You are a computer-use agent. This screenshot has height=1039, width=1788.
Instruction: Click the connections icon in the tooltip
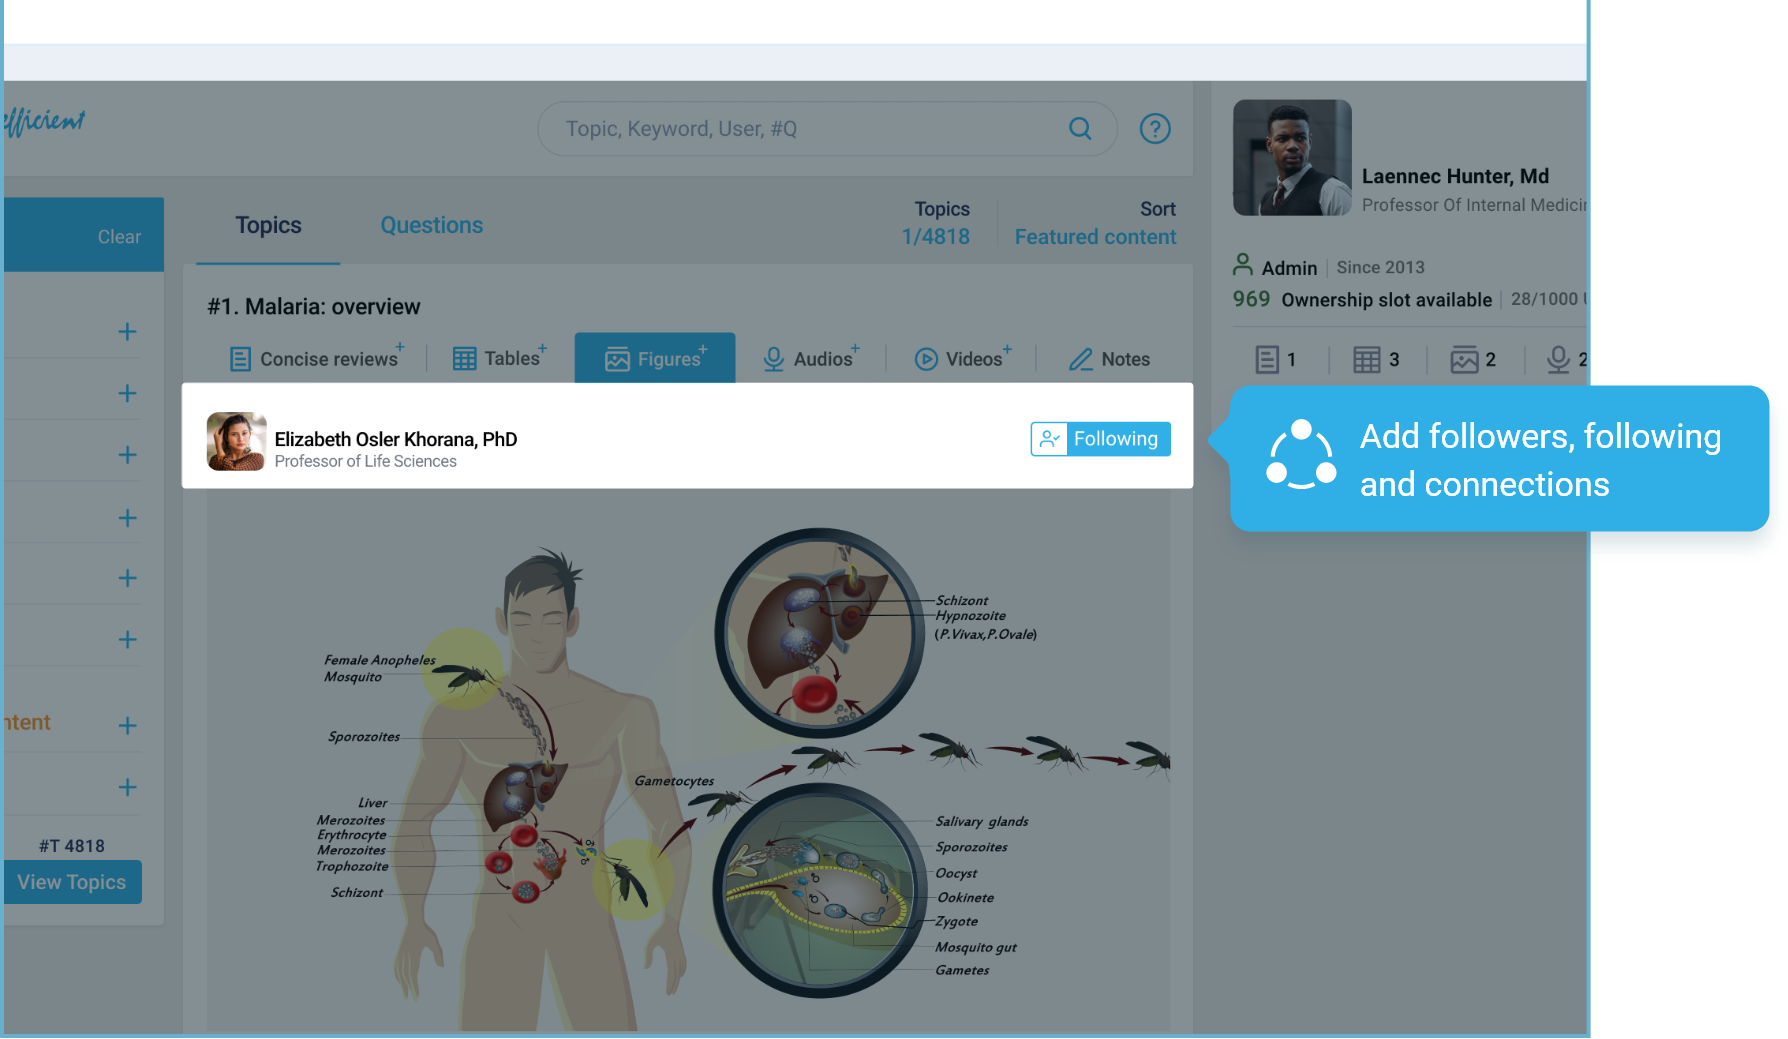click(1301, 456)
